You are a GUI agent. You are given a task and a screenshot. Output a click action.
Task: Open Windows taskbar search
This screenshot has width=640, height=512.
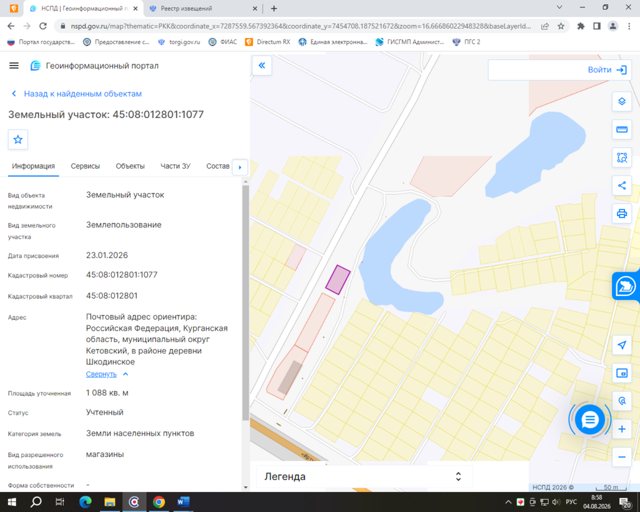(36, 502)
